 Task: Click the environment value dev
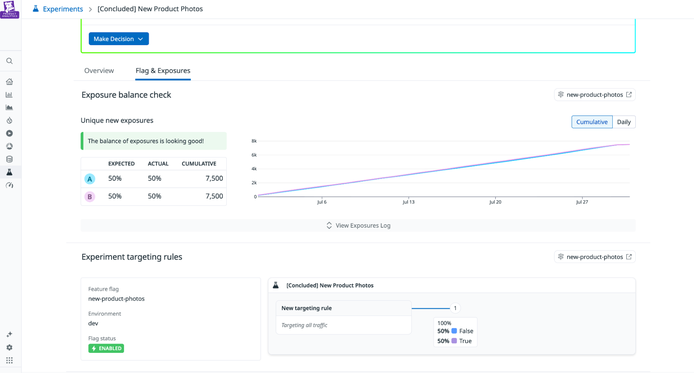93,323
